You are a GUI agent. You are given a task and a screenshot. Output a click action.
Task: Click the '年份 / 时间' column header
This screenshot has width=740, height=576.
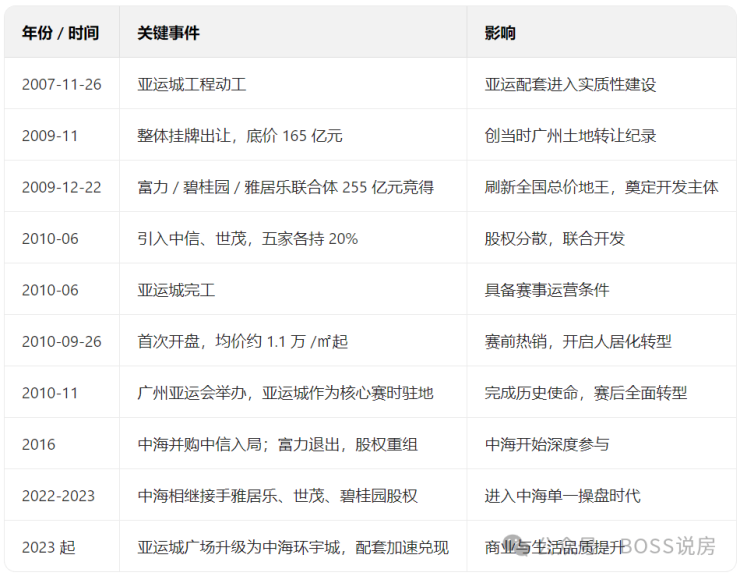click(x=60, y=33)
